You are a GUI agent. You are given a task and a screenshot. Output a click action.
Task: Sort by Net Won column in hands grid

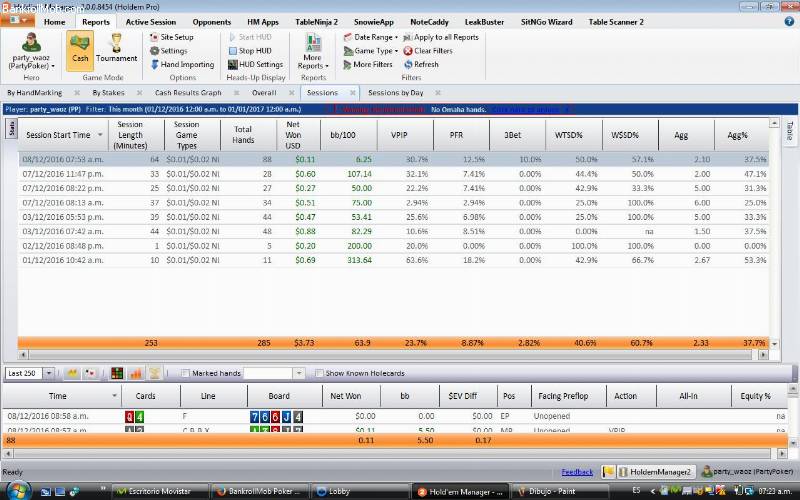[x=351, y=396]
